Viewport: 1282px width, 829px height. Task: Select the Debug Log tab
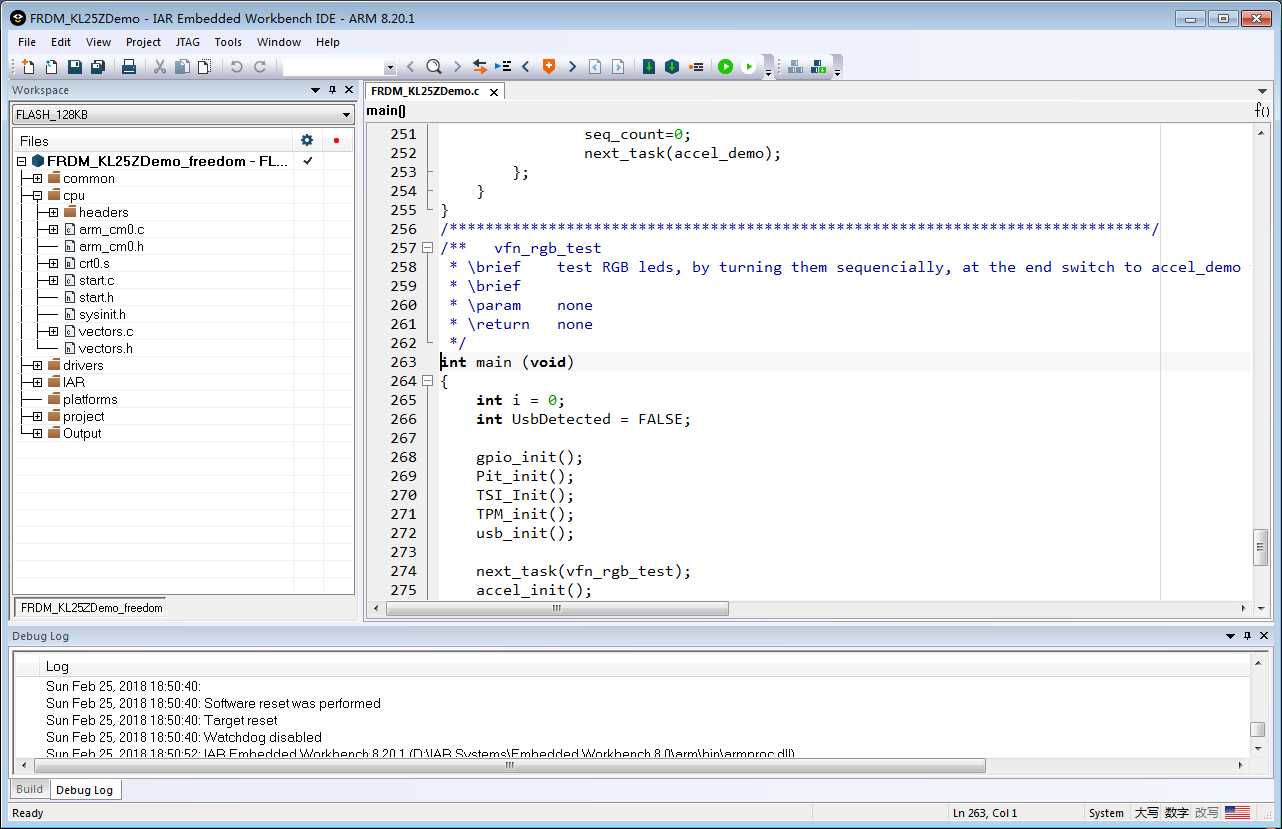[85, 790]
